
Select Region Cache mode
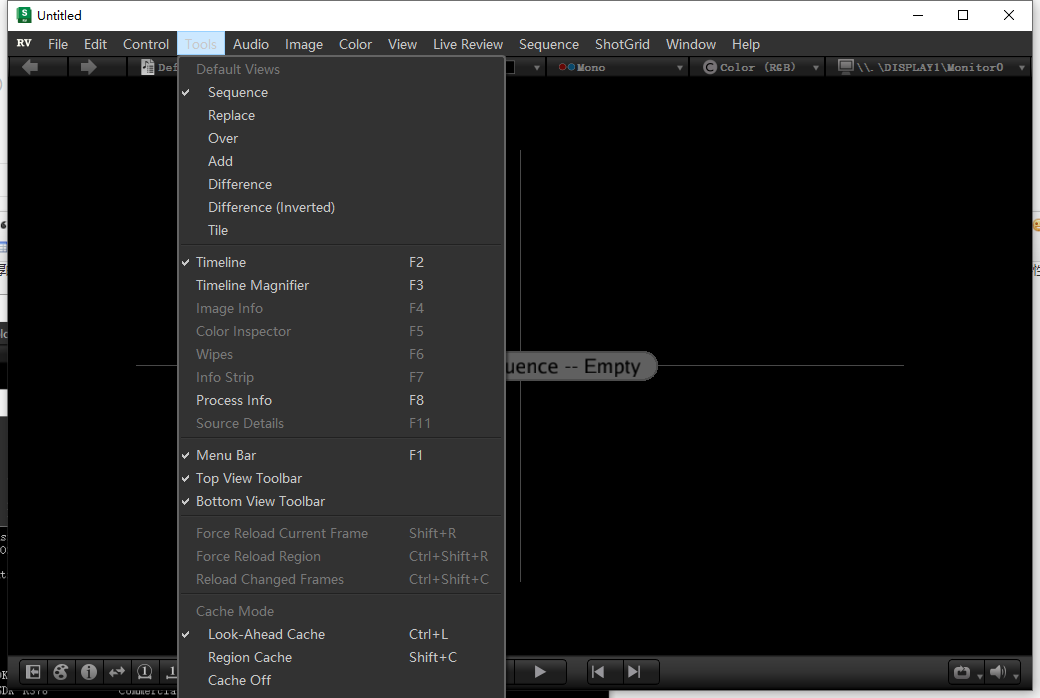coord(250,657)
